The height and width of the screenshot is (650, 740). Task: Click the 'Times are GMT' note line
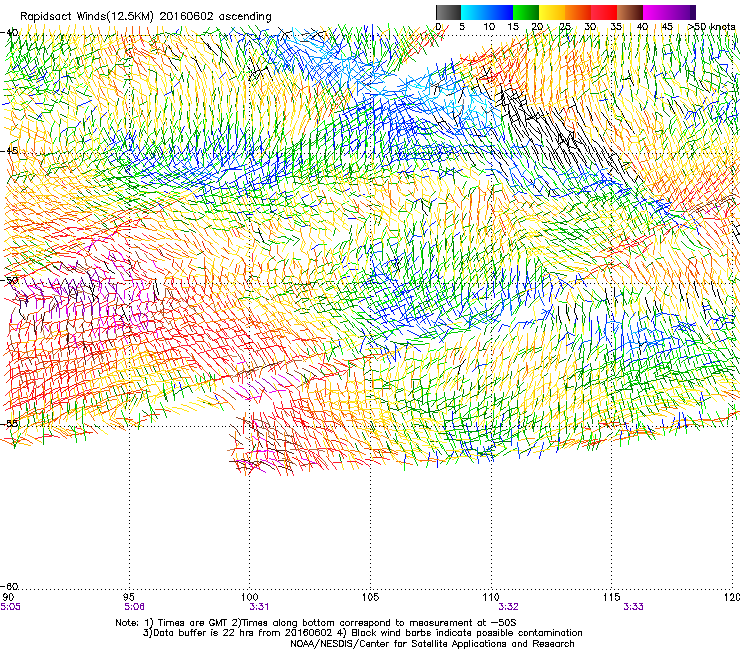coord(316,623)
